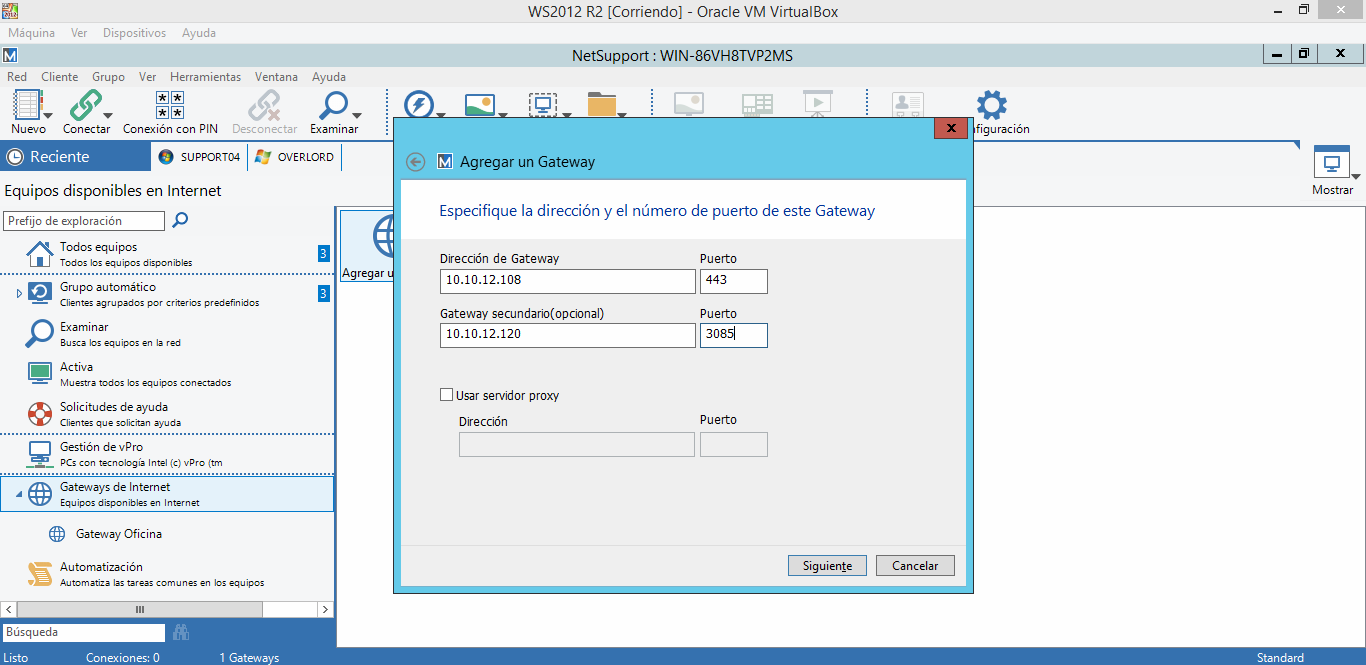Click "Conexiones: 0" in the status bar
Screen dimensions: 1366x665
(122, 658)
